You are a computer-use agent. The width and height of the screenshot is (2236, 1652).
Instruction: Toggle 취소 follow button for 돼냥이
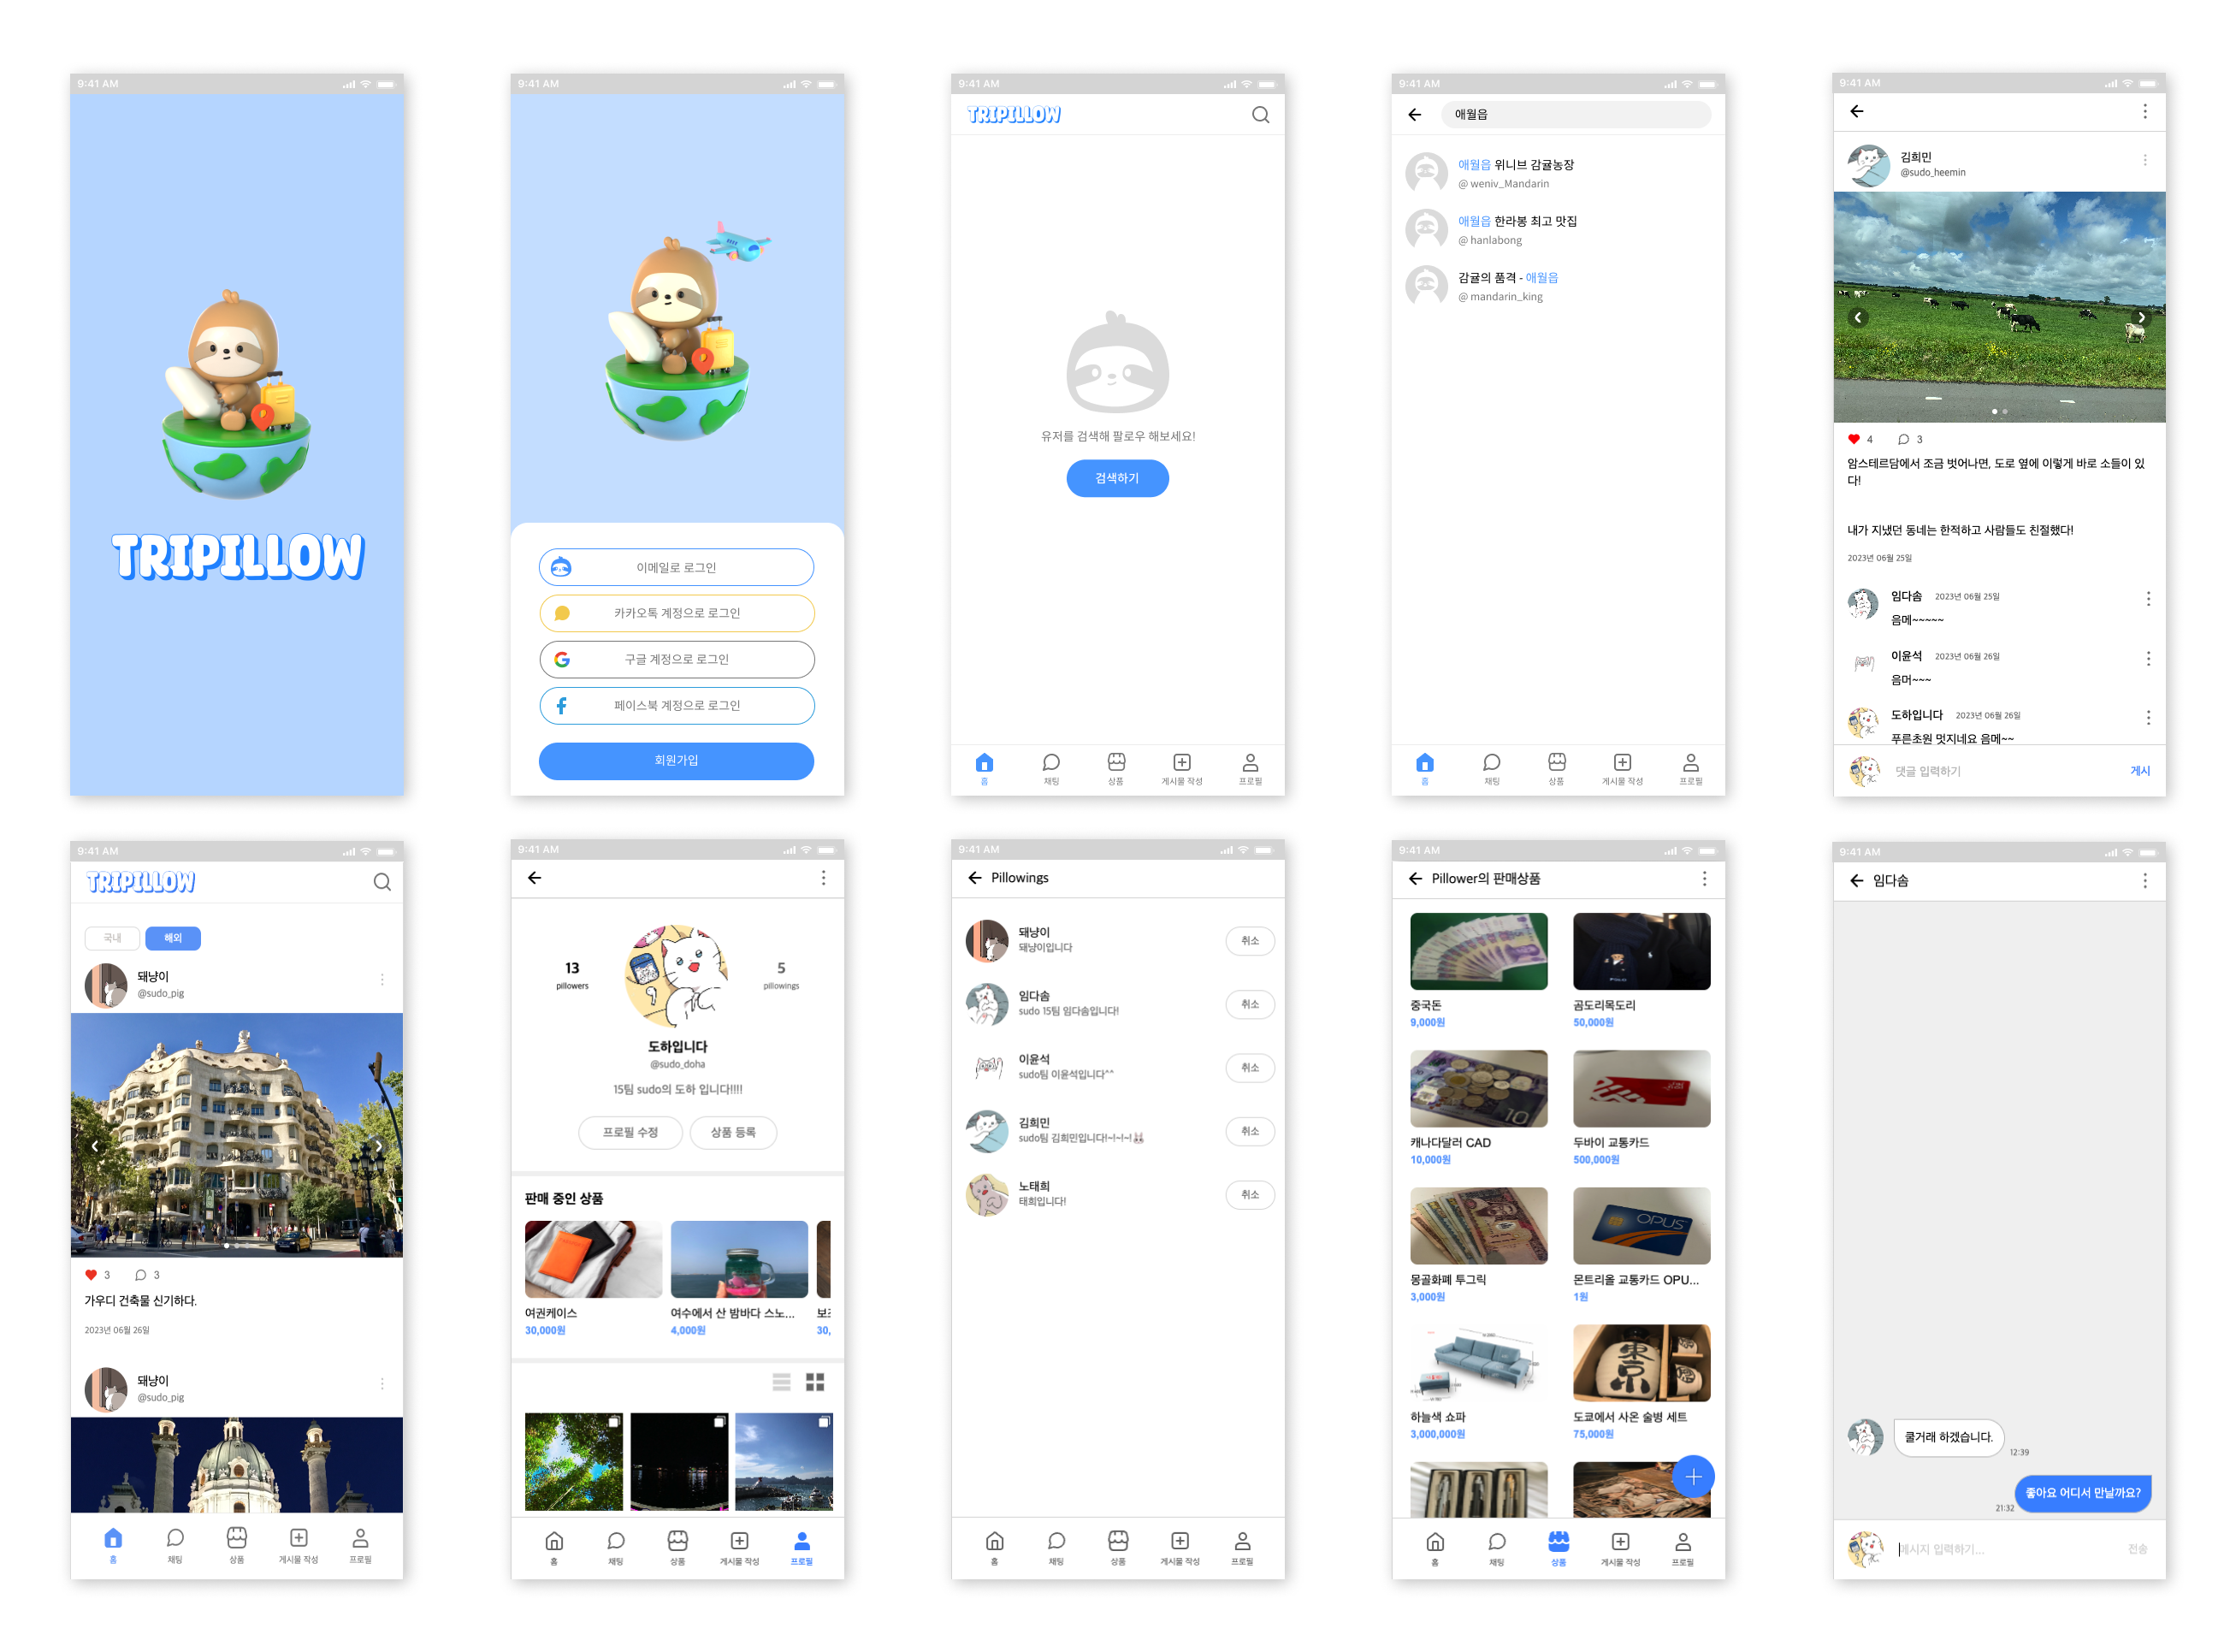click(1249, 941)
